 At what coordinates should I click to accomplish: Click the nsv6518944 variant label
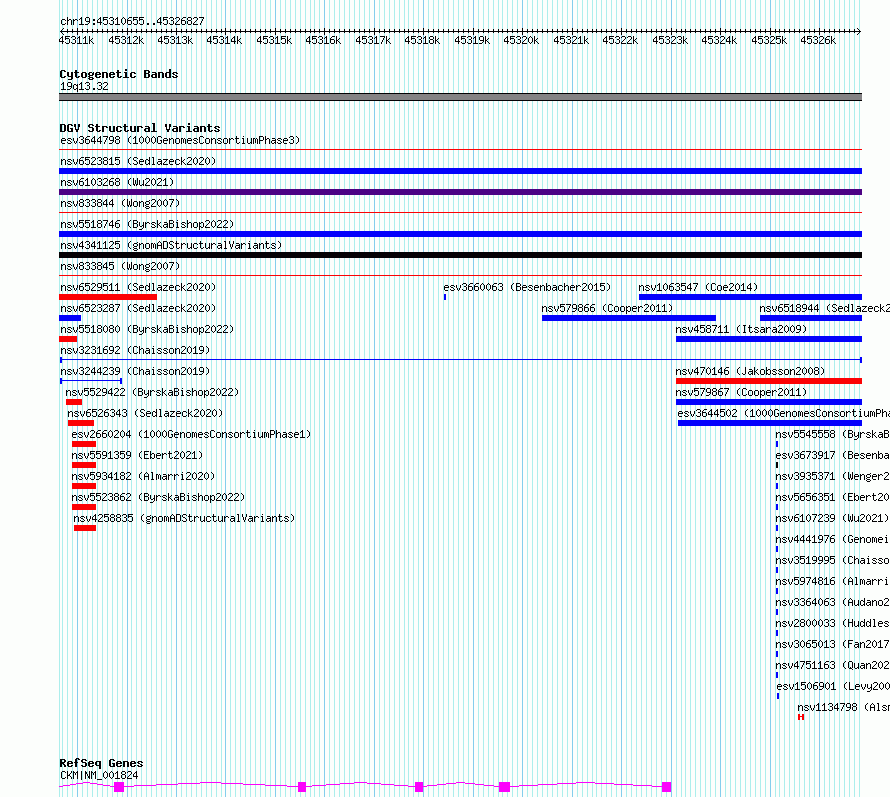[x=825, y=308]
